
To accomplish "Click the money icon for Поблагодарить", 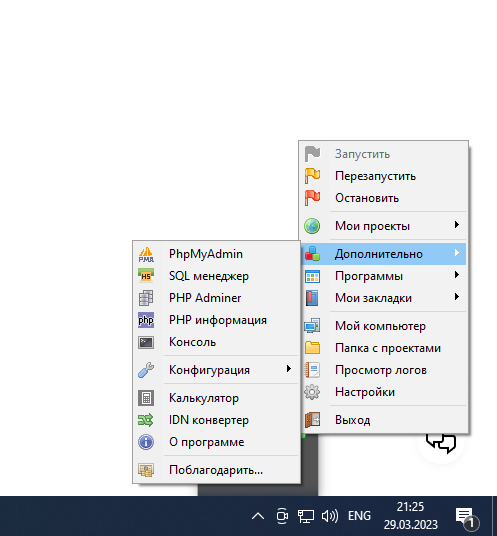I will [146, 470].
